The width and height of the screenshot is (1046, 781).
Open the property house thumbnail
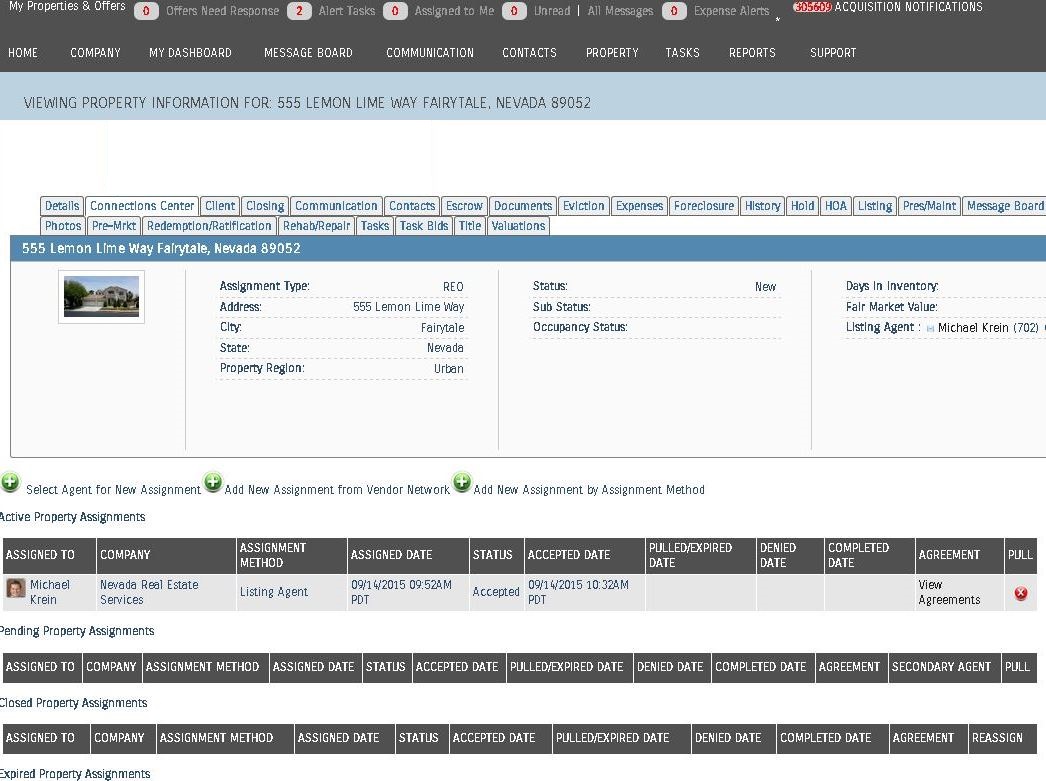[x=101, y=297]
